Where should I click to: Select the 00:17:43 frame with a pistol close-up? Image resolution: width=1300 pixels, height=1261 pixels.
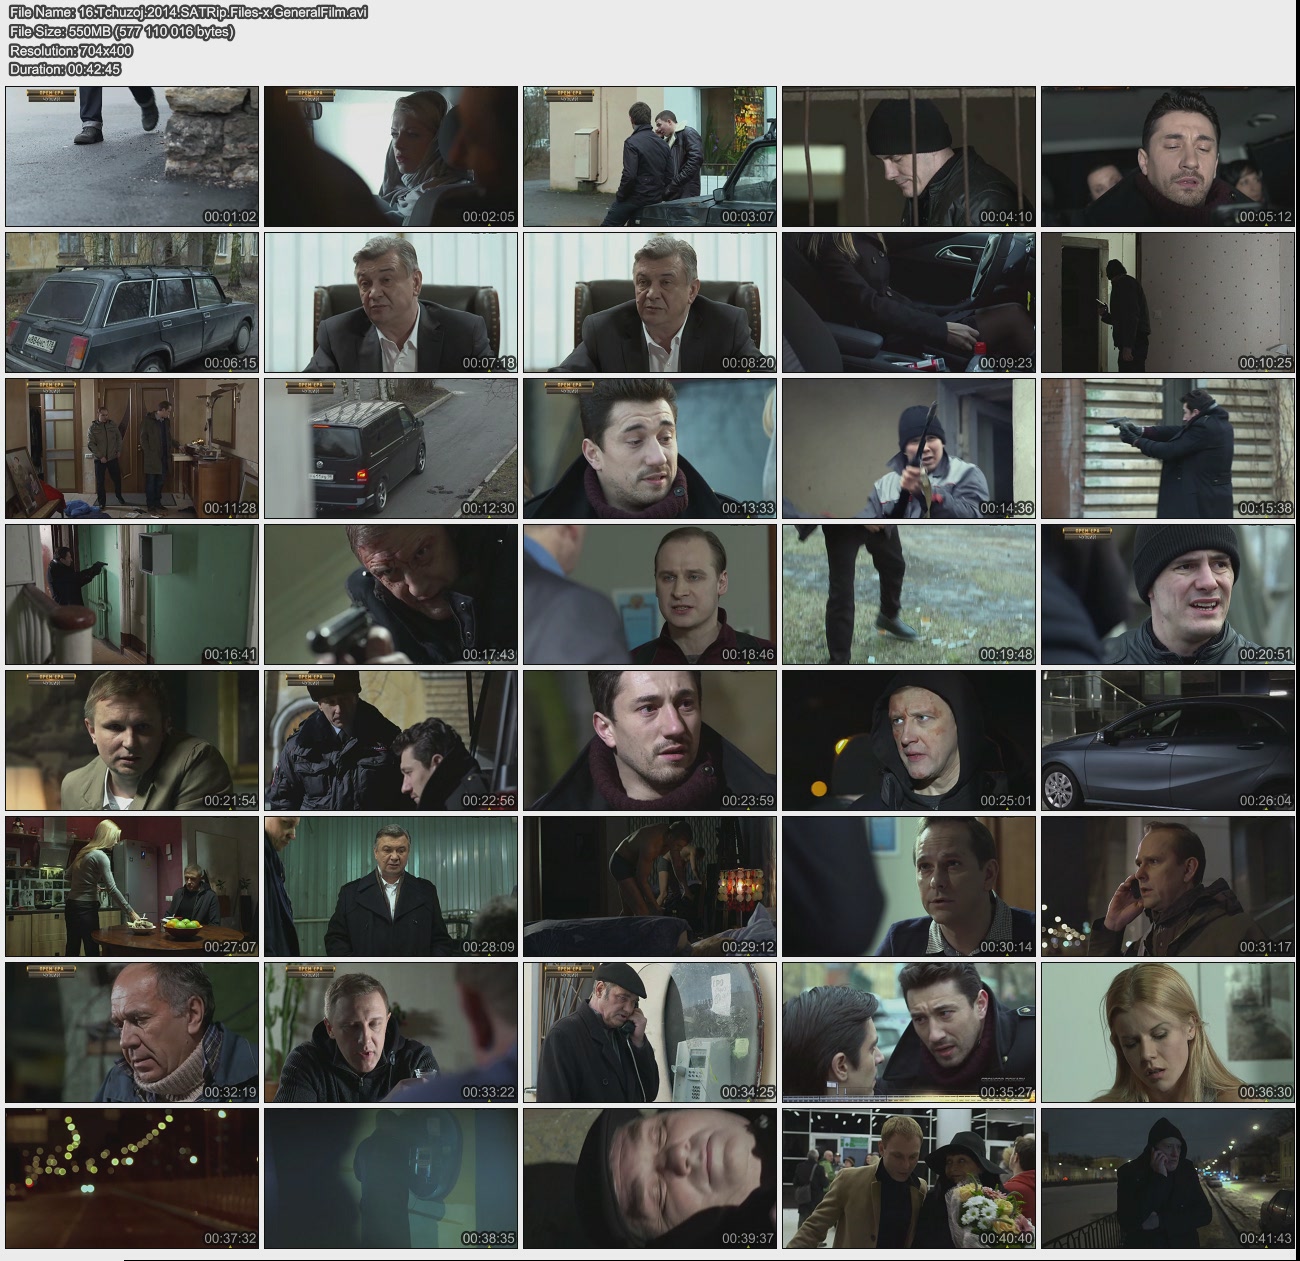pyautogui.click(x=391, y=594)
